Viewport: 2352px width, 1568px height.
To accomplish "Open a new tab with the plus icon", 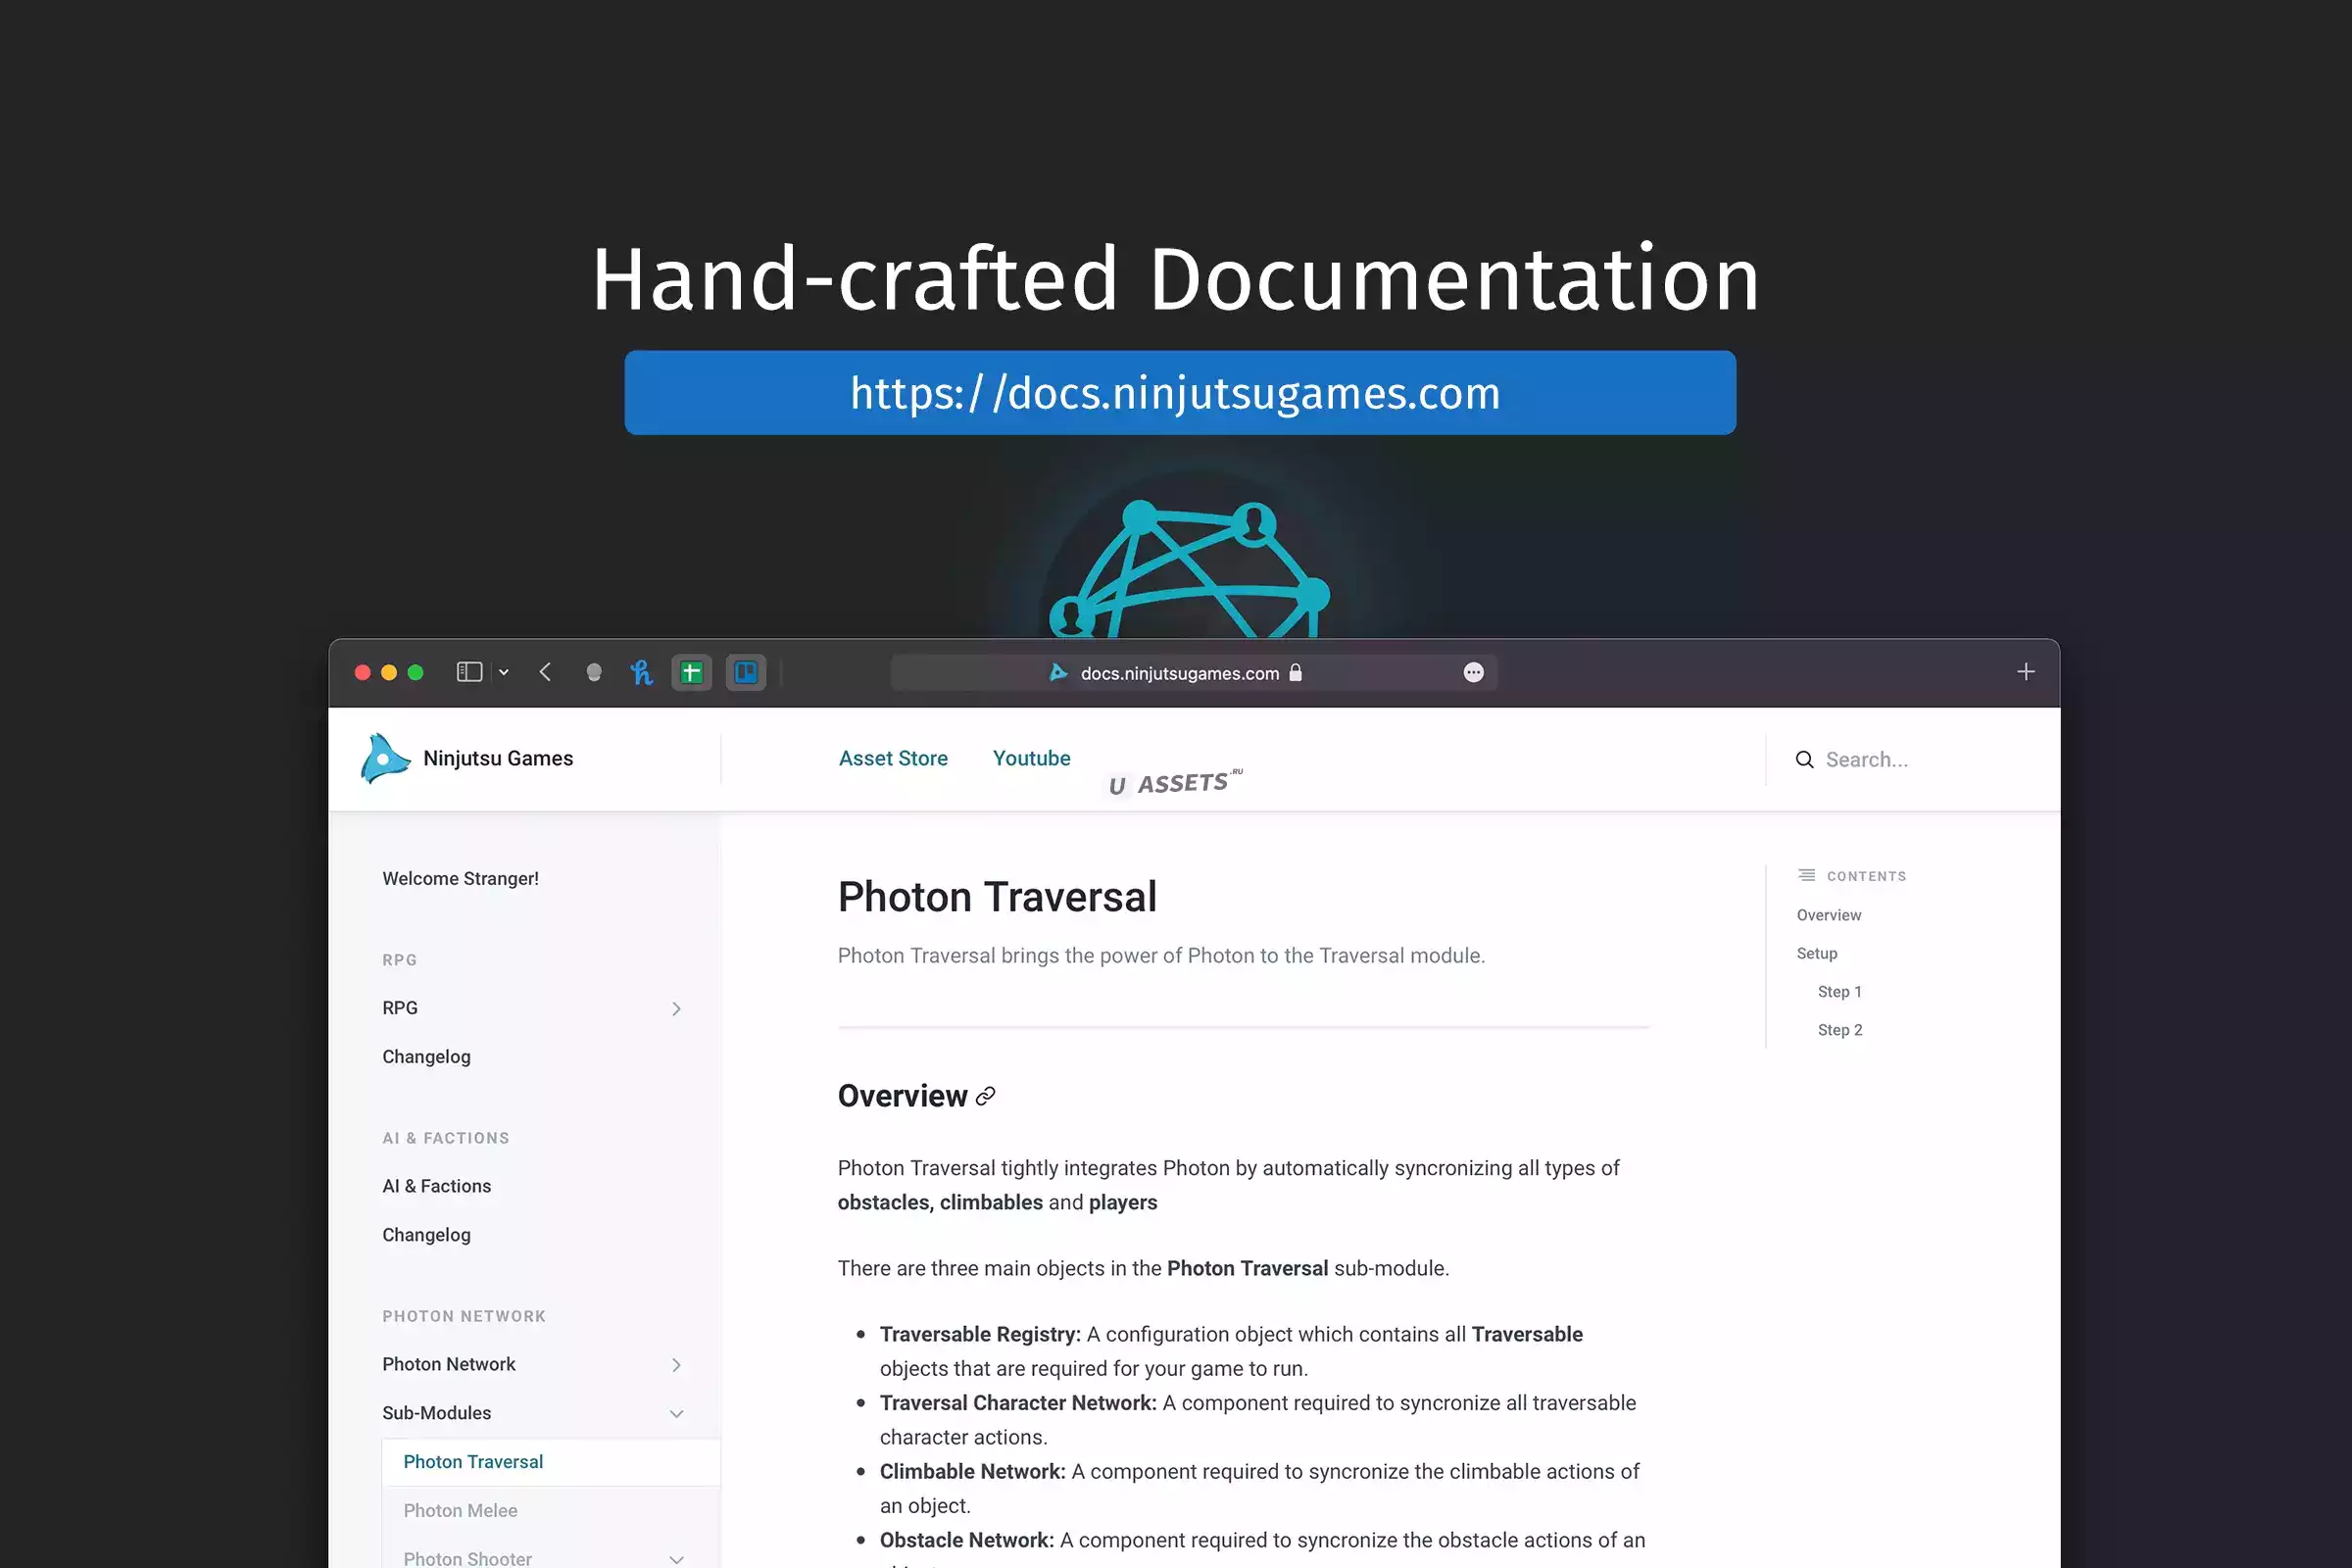I will pyautogui.click(x=2025, y=672).
